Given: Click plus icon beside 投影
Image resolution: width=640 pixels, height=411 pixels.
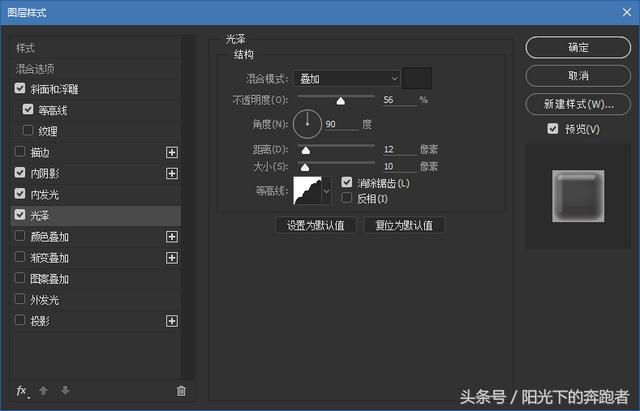Looking at the screenshot, I should [x=172, y=321].
